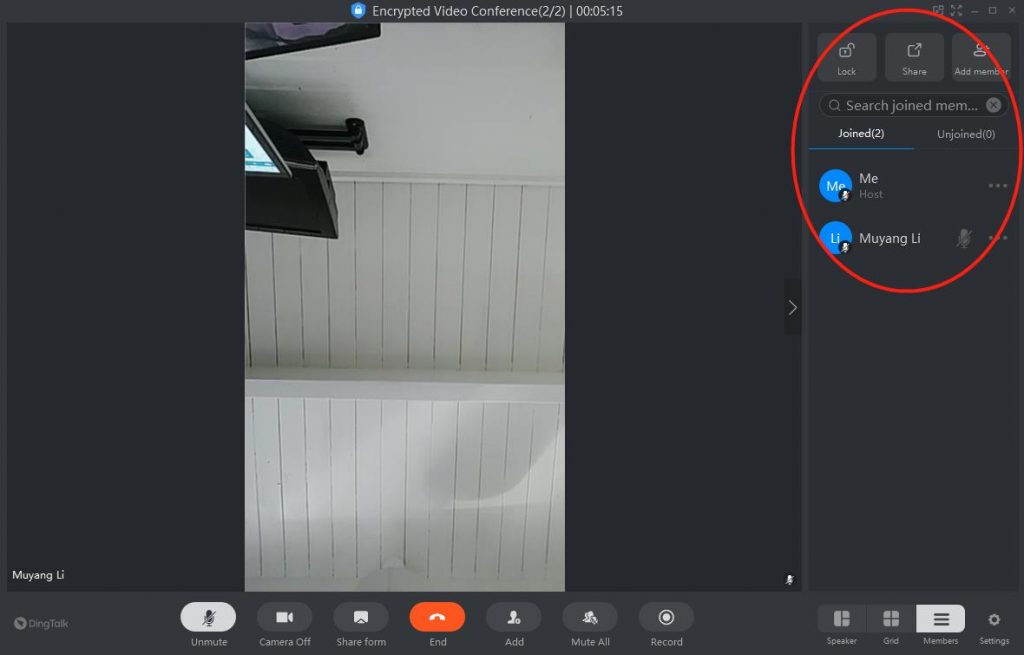Image resolution: width=1024 pixels, height=655 pixels.
Task: Click Add member button
Action: [980, 57]
